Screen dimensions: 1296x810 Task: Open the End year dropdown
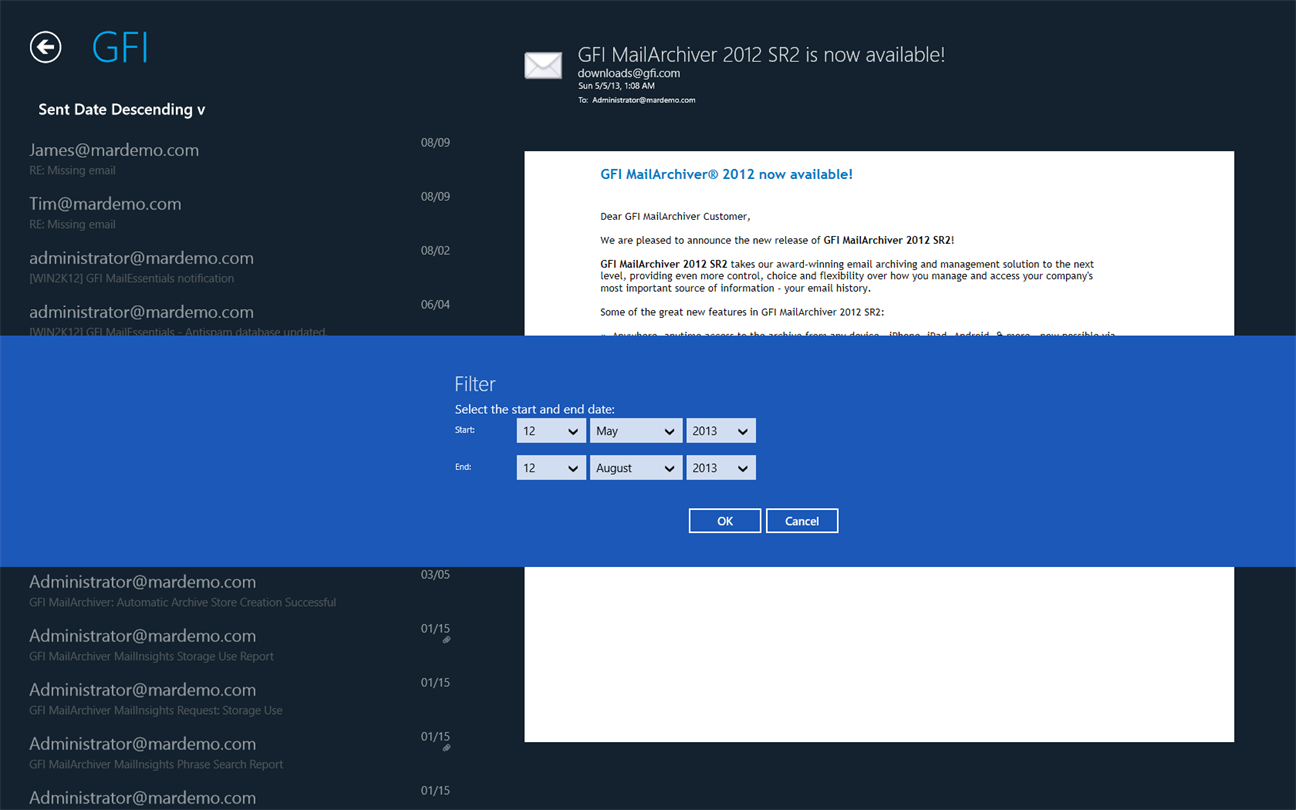click(721, 468)
